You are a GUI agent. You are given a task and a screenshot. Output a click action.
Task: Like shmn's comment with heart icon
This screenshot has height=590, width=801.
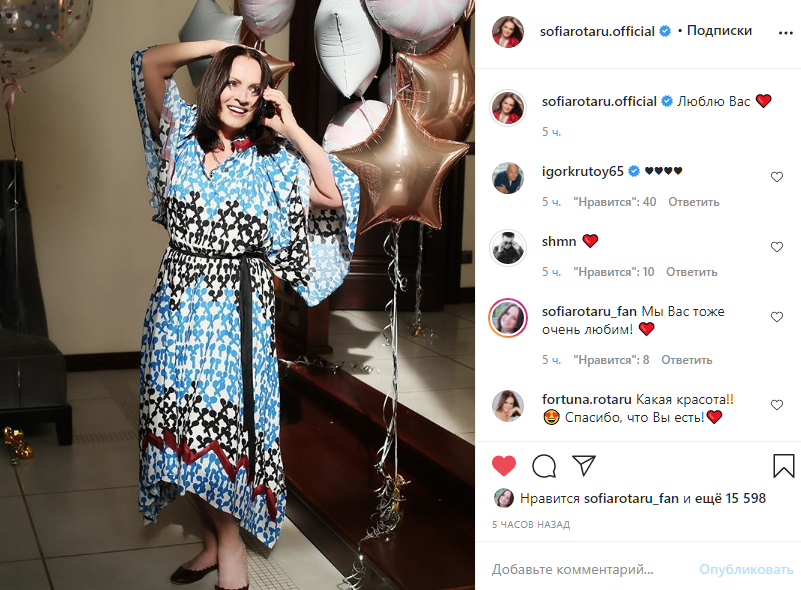pos(776,247)
